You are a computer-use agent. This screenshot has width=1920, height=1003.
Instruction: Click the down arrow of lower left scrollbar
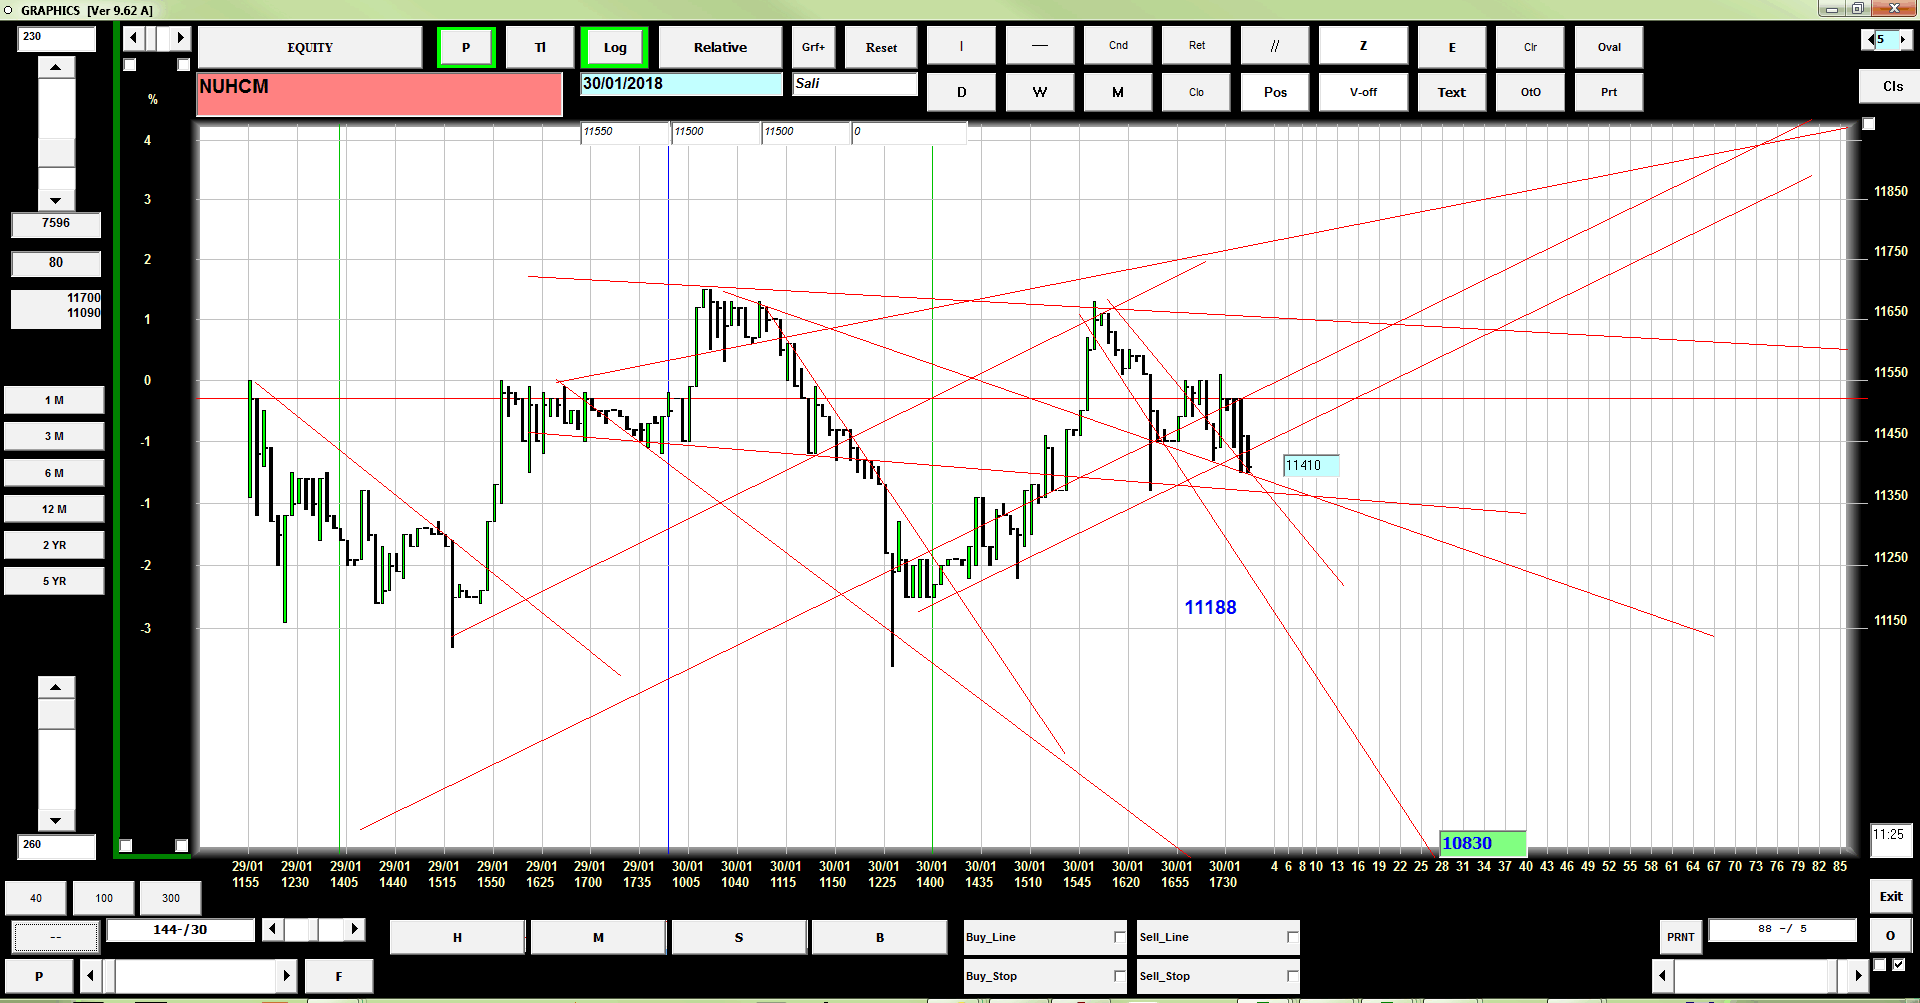[56, 820]
